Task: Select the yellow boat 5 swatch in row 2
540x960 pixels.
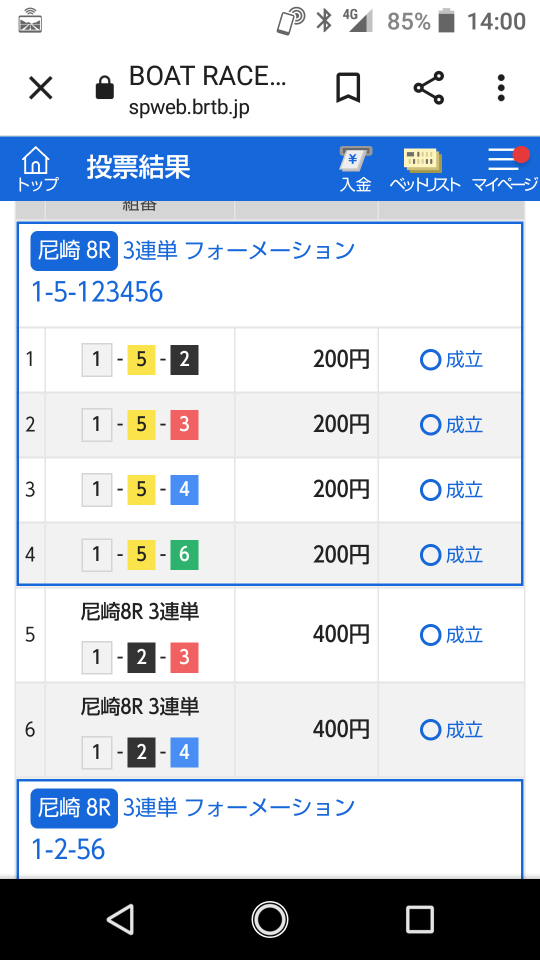Action: click(141, 425)
